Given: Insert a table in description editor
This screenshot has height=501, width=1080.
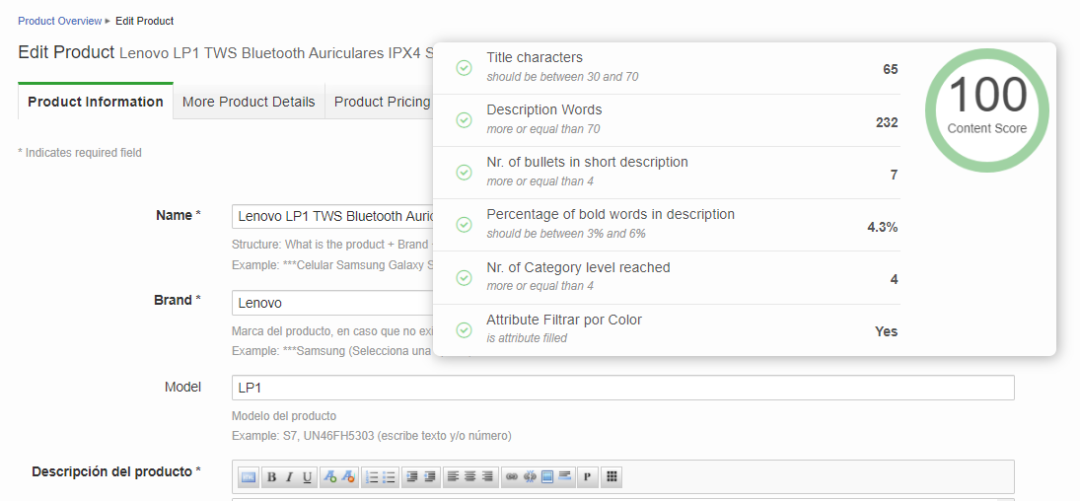Looking at the screenshot, I should coord(613,478).
